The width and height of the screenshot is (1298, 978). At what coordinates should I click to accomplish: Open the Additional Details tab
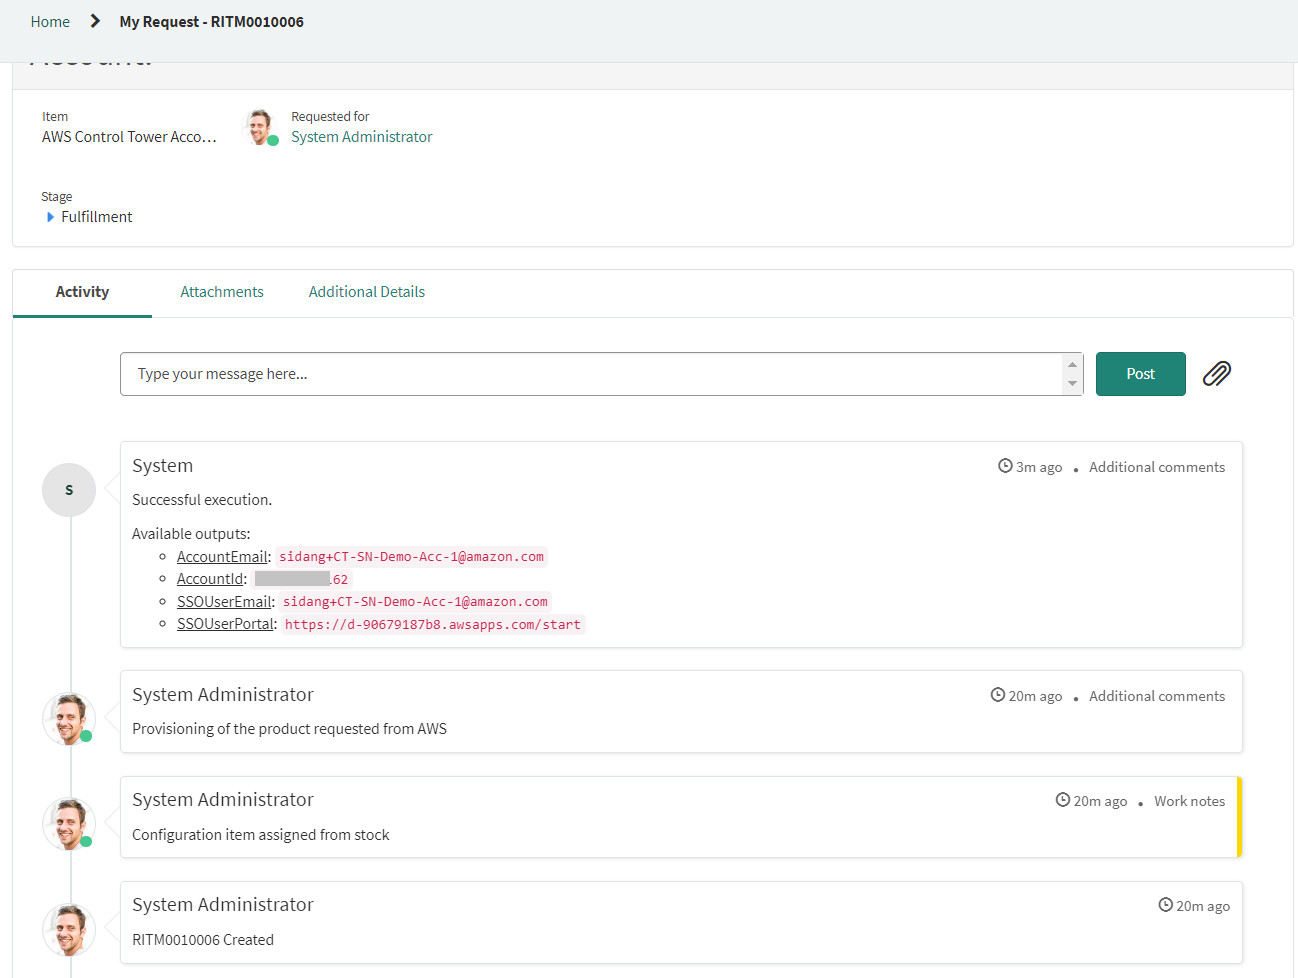(x=367, y=291)
